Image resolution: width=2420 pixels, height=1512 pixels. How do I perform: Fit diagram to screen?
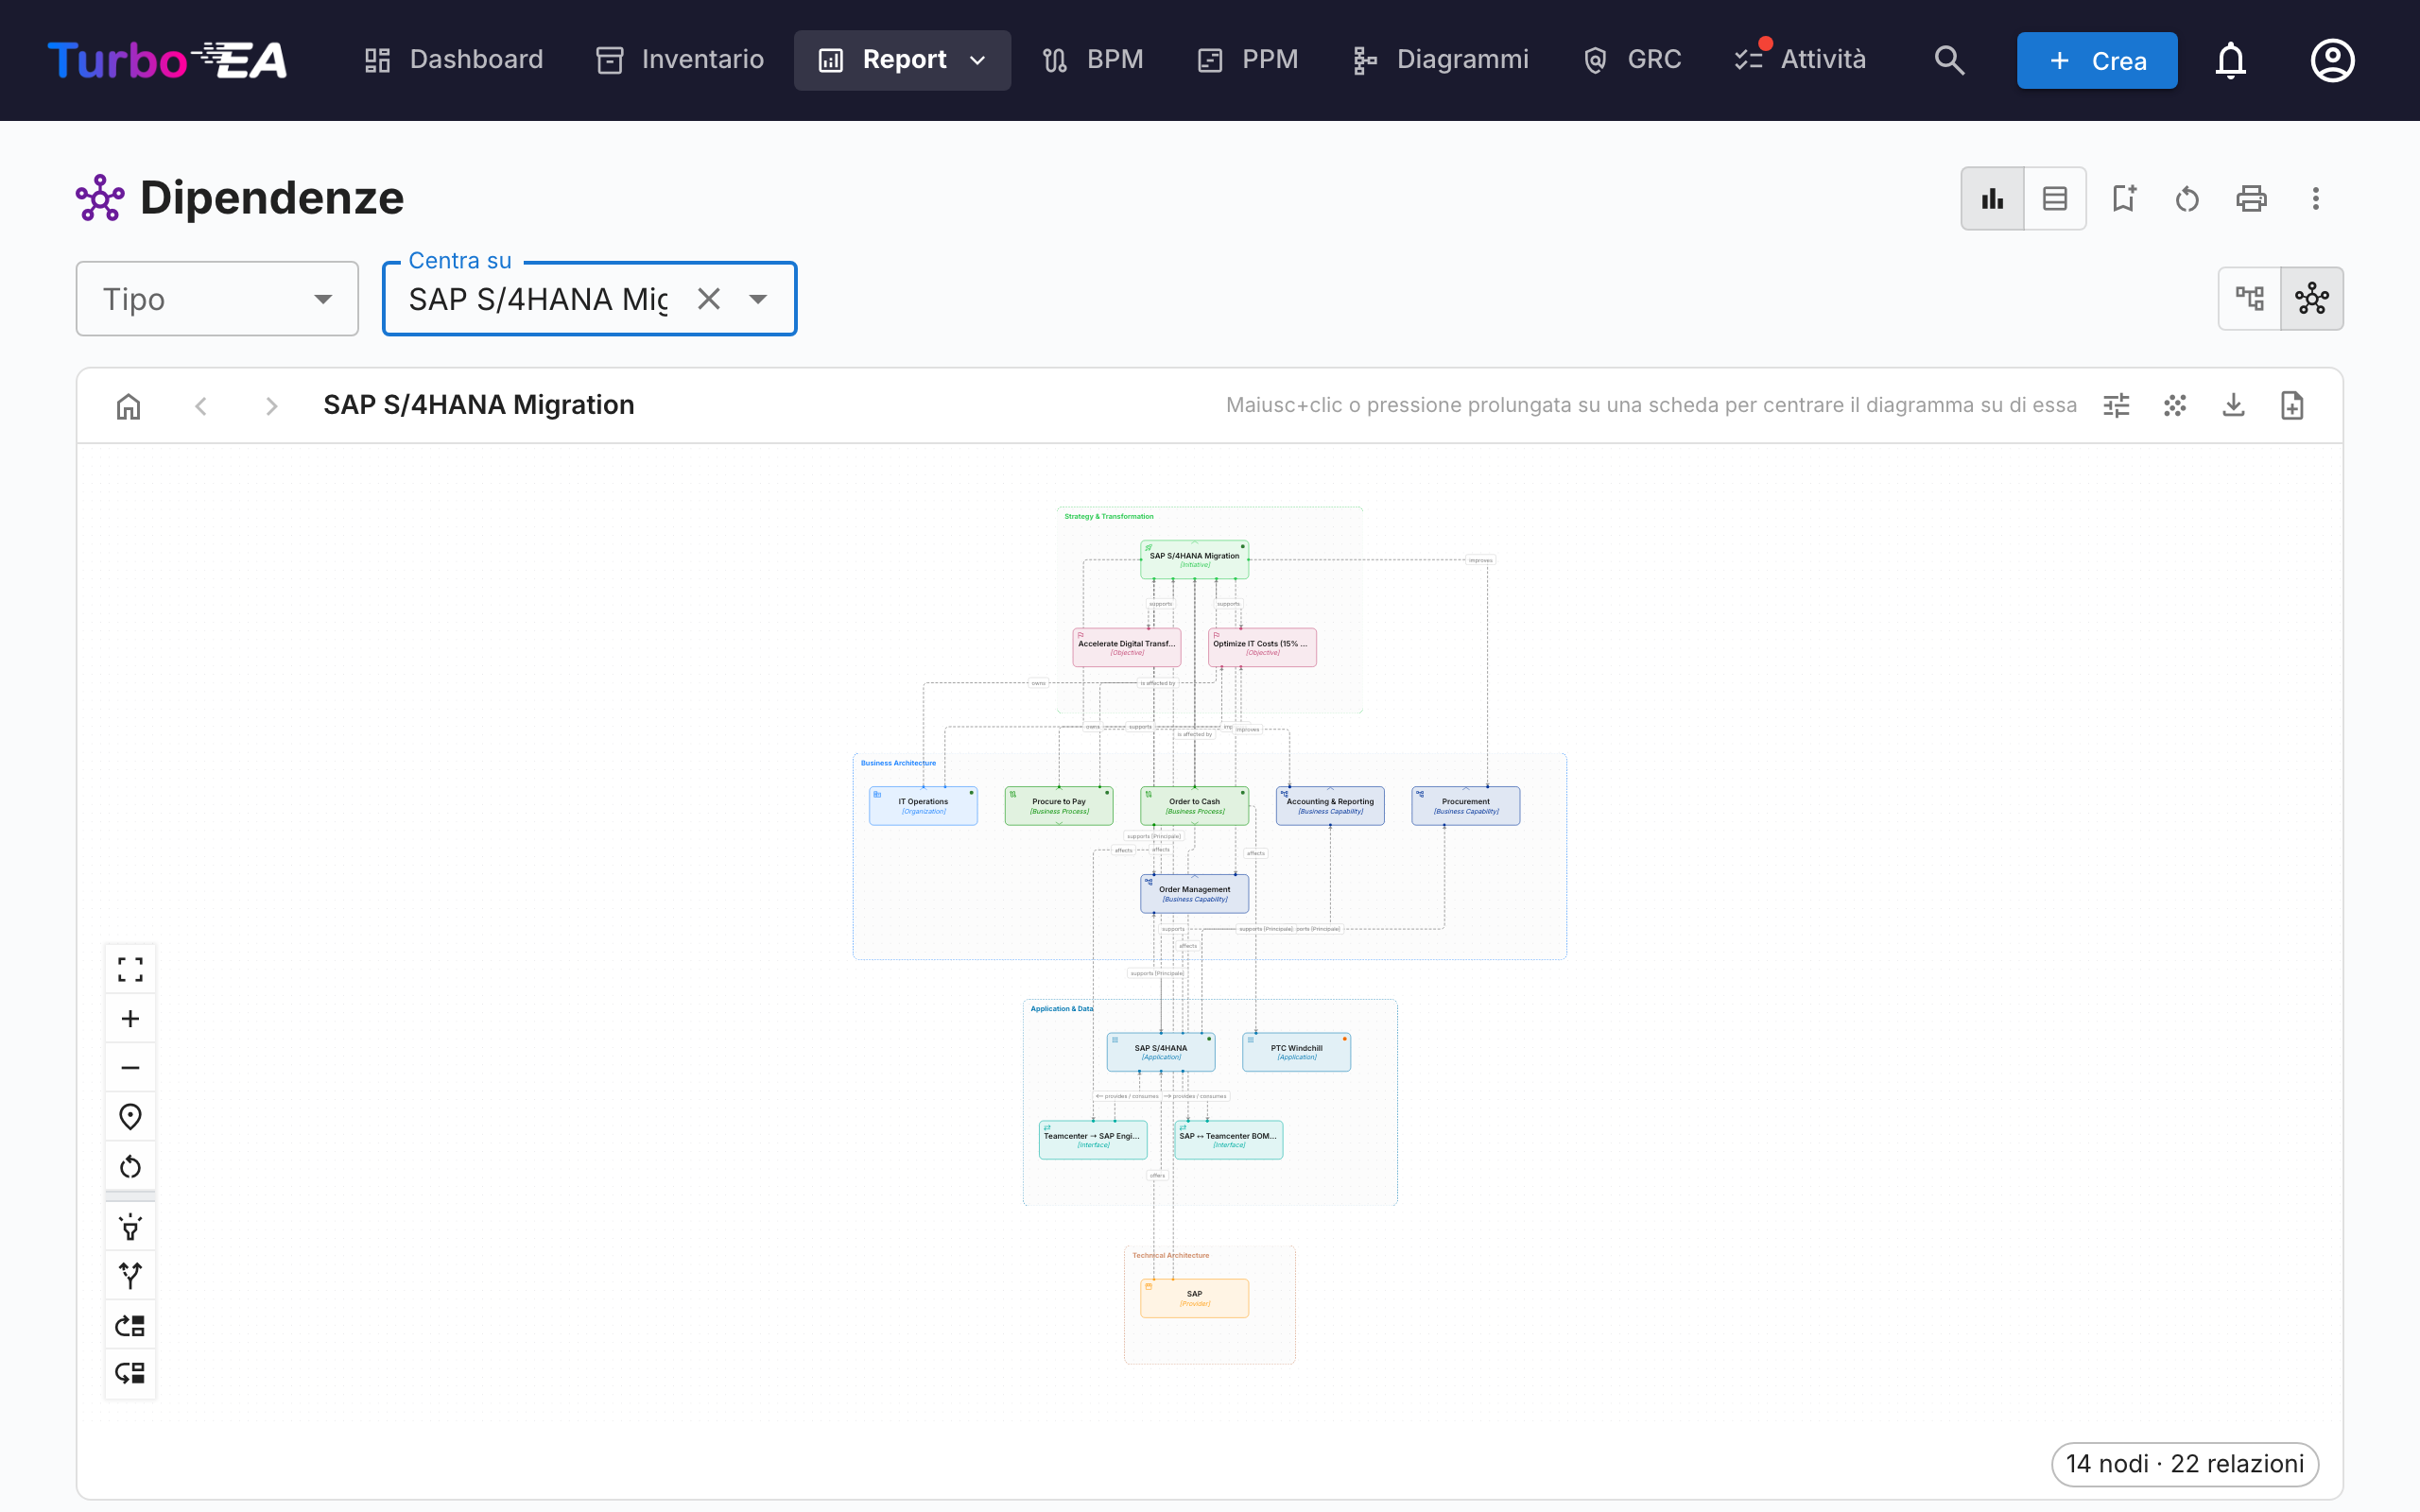tap(130, 969)
